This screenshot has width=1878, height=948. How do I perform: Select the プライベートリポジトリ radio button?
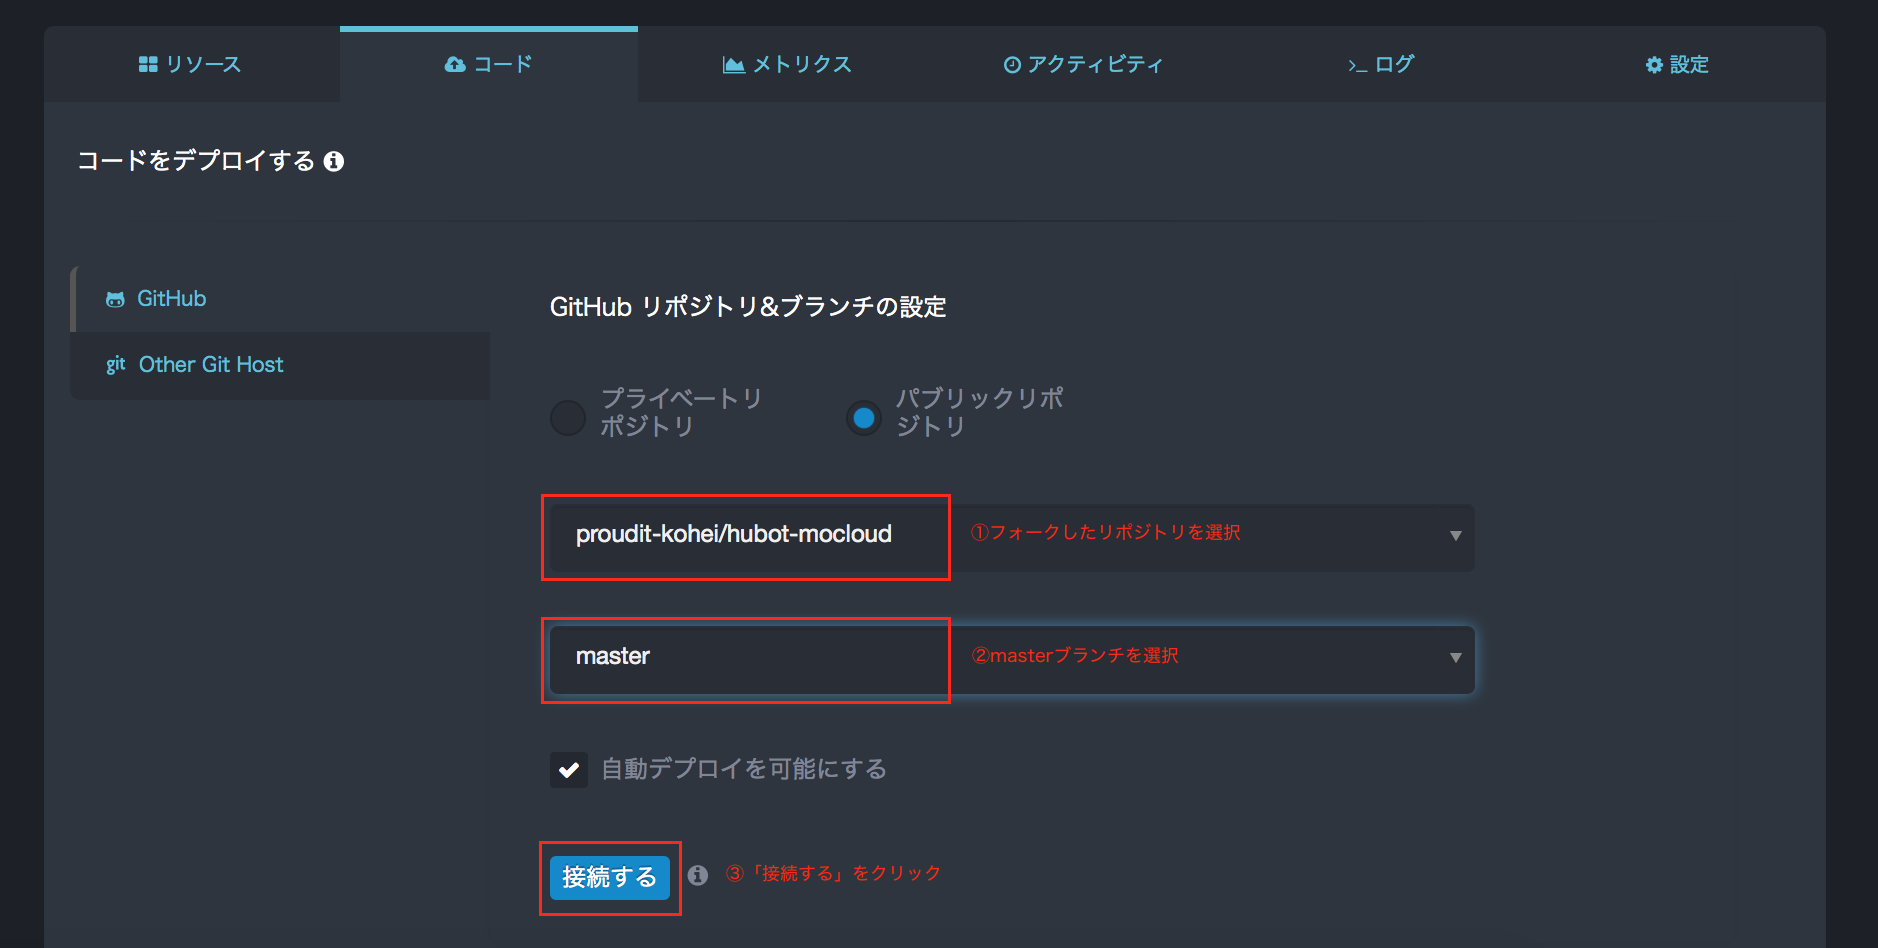[x=567, y=417]
